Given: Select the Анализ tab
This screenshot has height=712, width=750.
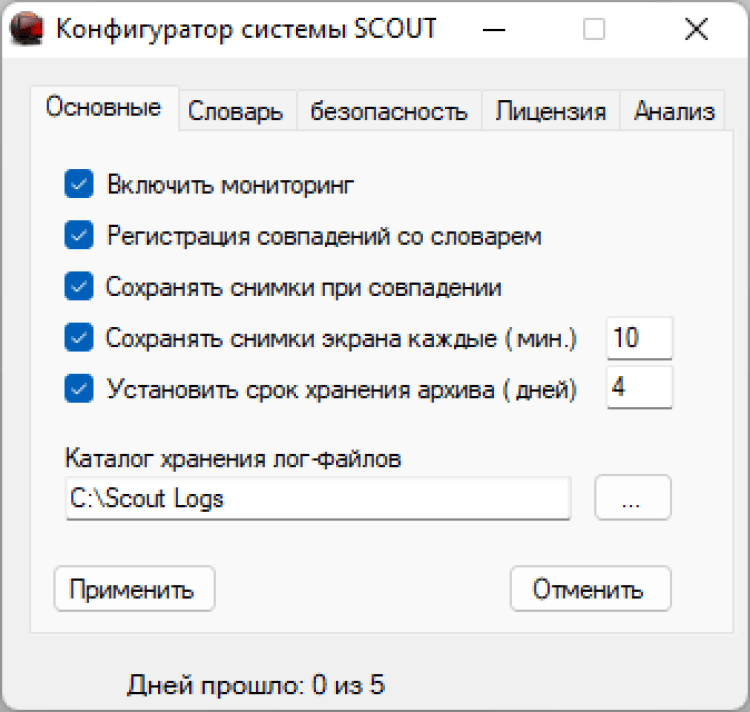Looking at the screenshot, I should click(x=674, y=111).
